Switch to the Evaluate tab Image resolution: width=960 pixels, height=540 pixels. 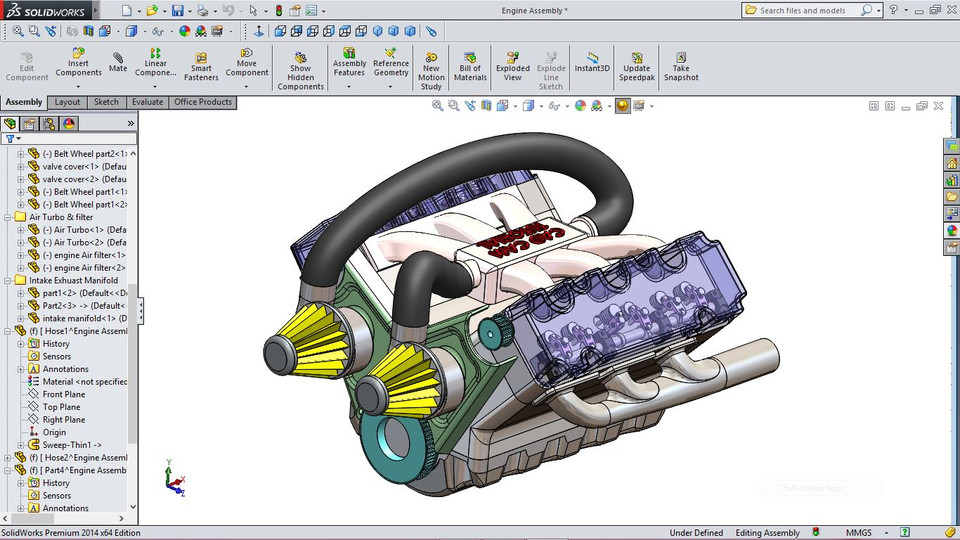pos(147,102)
